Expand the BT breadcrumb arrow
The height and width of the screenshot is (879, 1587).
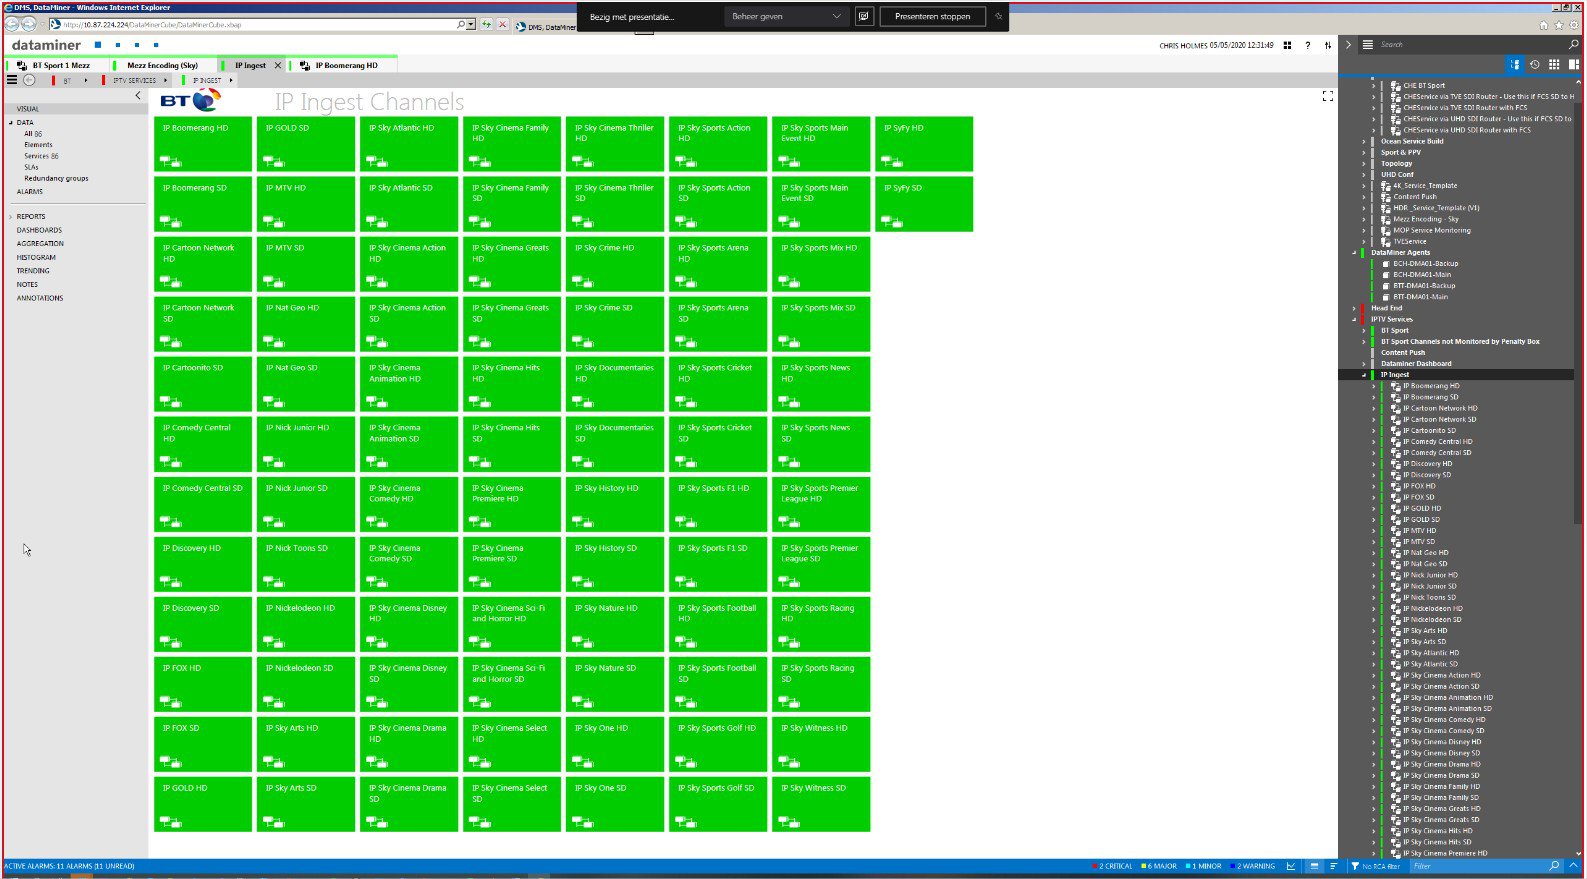[85, 80]
